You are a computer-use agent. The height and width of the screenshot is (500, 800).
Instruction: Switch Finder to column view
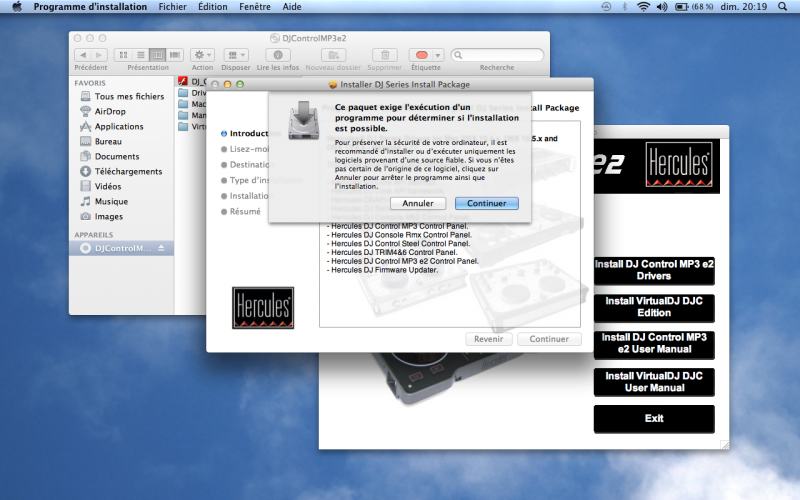[x=158, y=55]
